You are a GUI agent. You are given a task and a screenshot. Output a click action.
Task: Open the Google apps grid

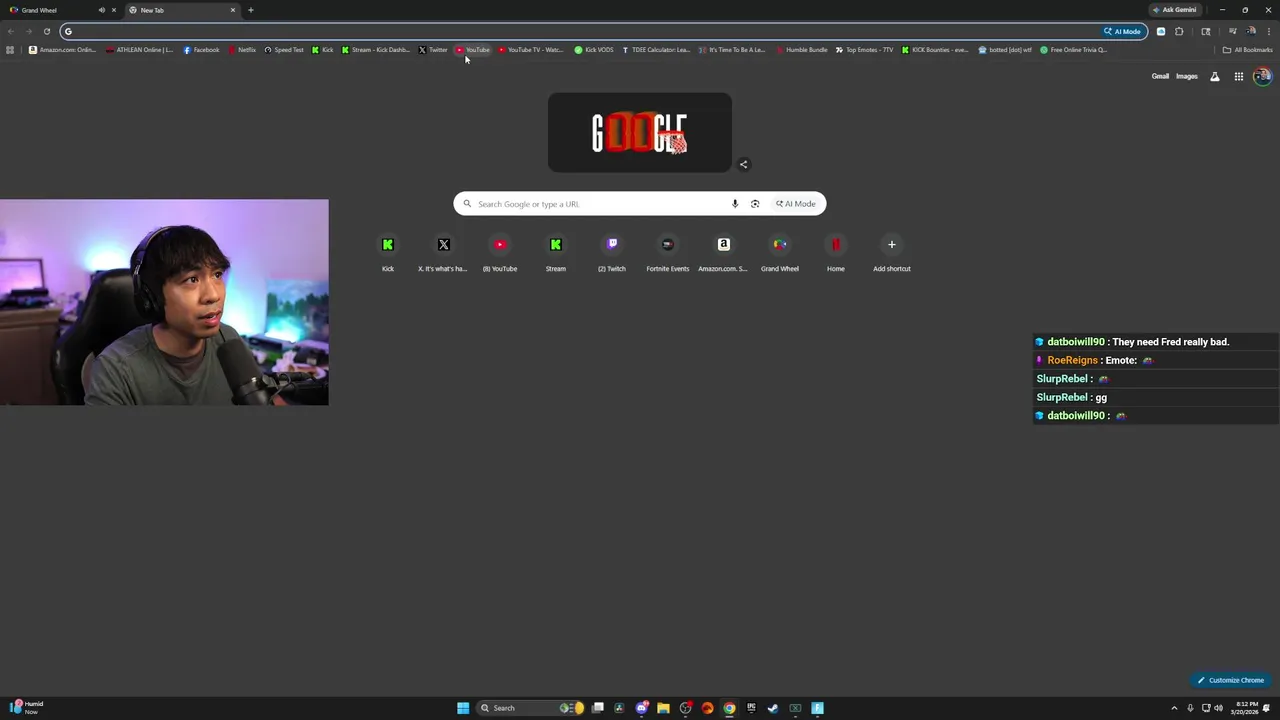pyautogui.click(x=1238, y=76)
